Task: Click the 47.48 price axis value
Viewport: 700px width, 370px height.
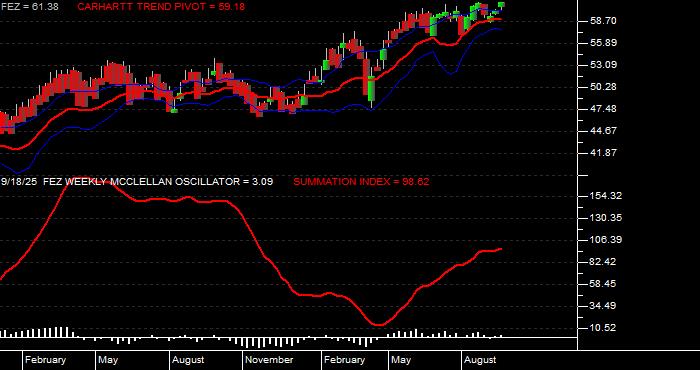Action: click(x=604, y=109)
